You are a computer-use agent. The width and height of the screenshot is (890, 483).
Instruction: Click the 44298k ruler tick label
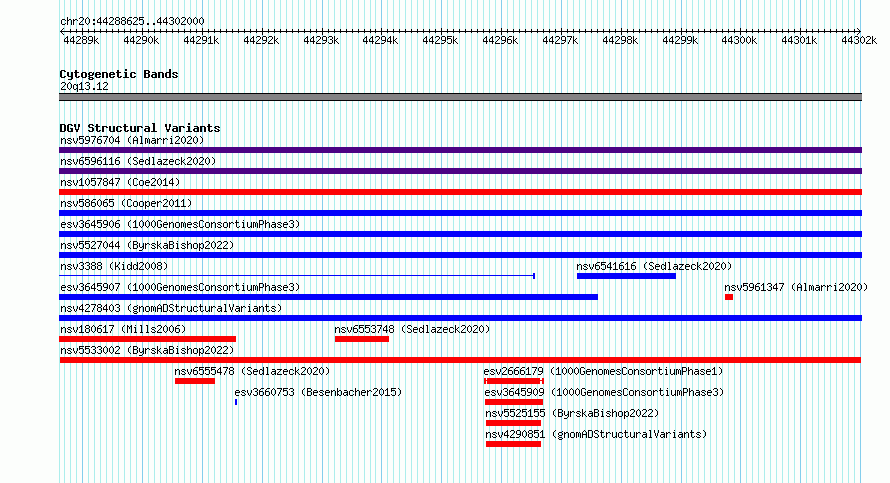tap(620, 40)
